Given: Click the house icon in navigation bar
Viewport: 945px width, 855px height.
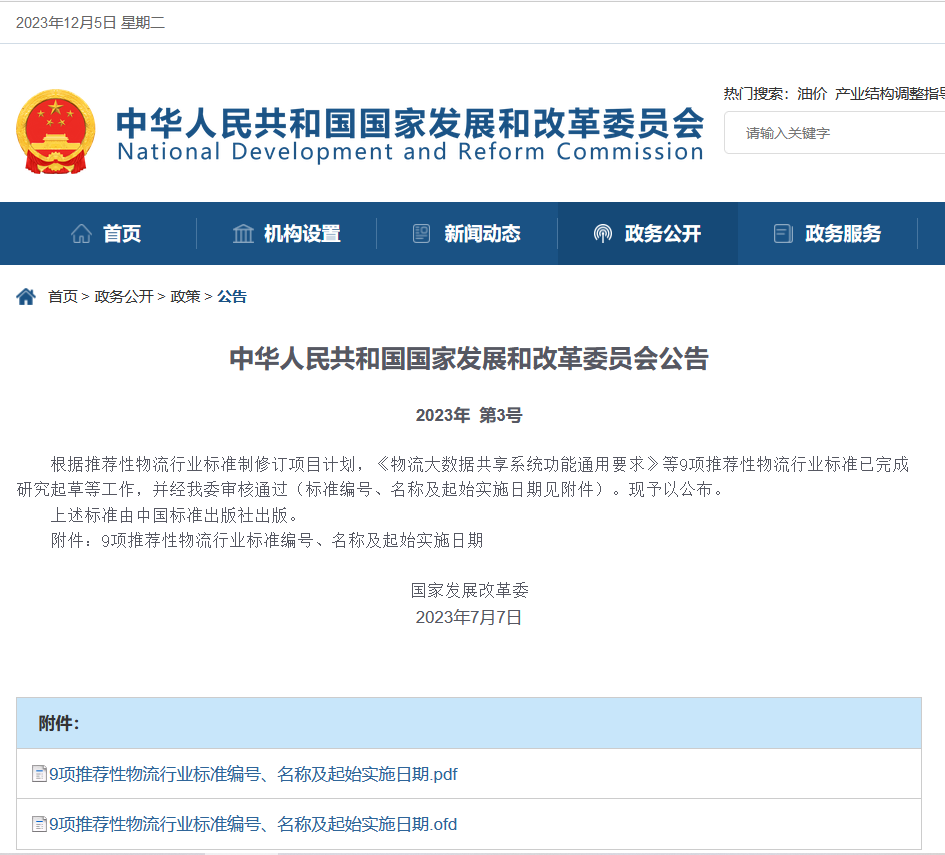Looking at the screenshot, I should 81,233.
